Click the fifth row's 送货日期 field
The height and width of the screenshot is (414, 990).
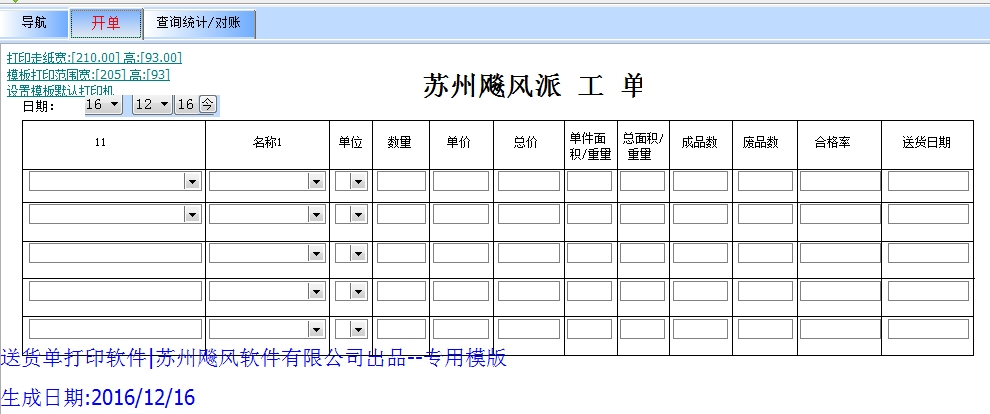929,329
